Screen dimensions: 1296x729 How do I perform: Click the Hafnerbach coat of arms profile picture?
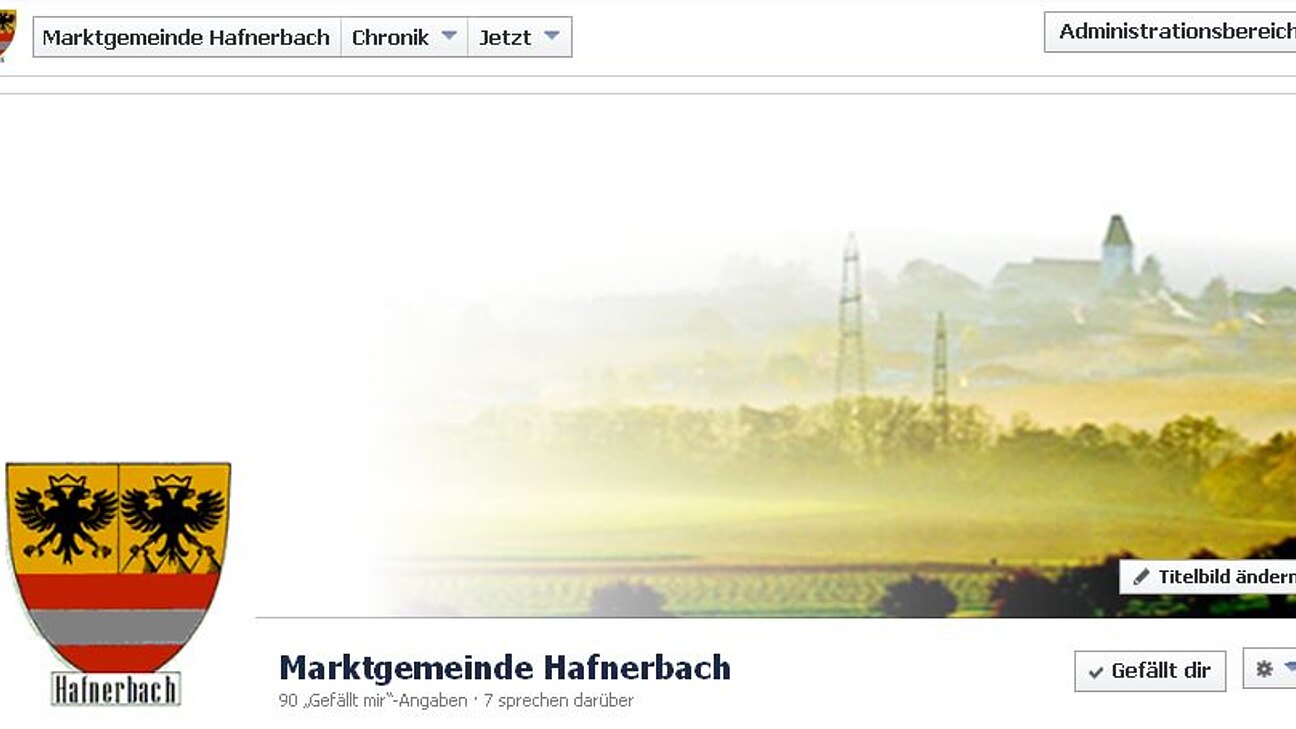pyautogui.click(x=118, y=584)
